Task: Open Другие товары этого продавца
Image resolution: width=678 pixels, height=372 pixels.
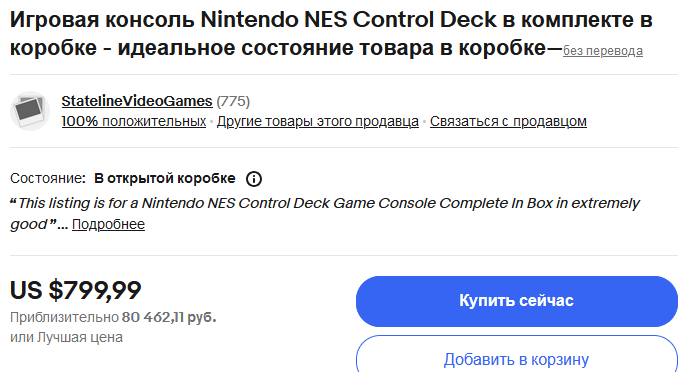Action: [x=318, y=122]
